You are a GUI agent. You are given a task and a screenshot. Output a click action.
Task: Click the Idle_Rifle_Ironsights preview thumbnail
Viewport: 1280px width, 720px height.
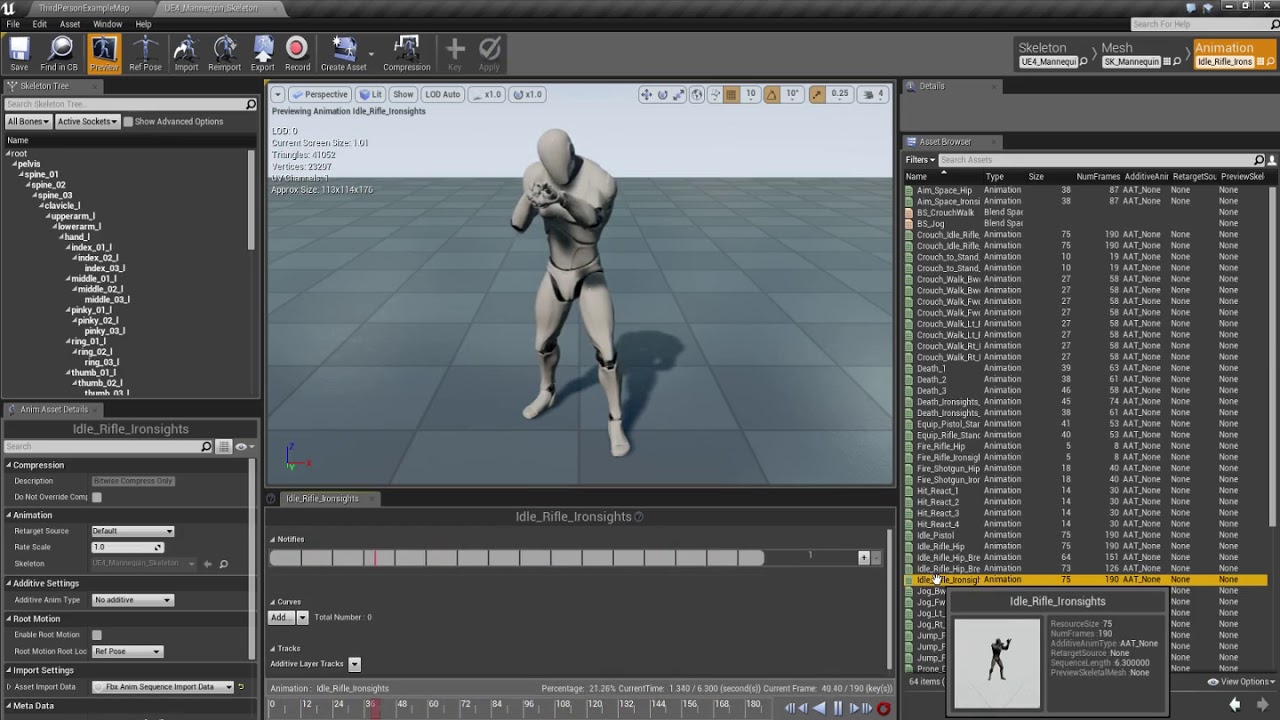click(x=997, y=664)
